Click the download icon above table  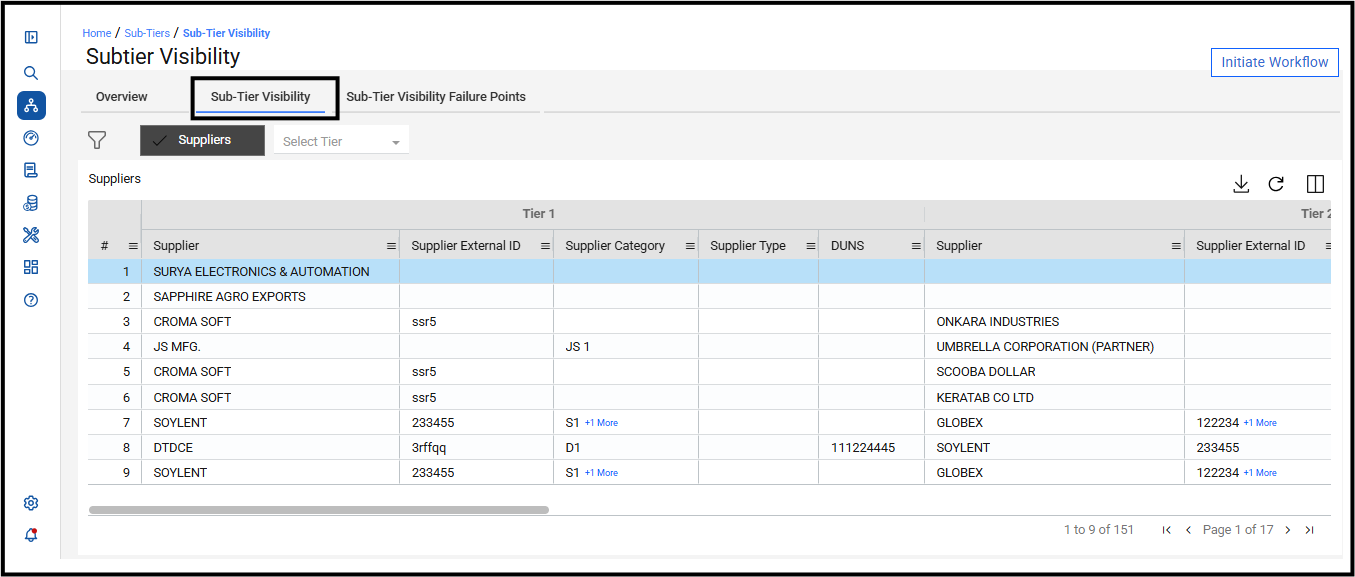[1241, 184]
